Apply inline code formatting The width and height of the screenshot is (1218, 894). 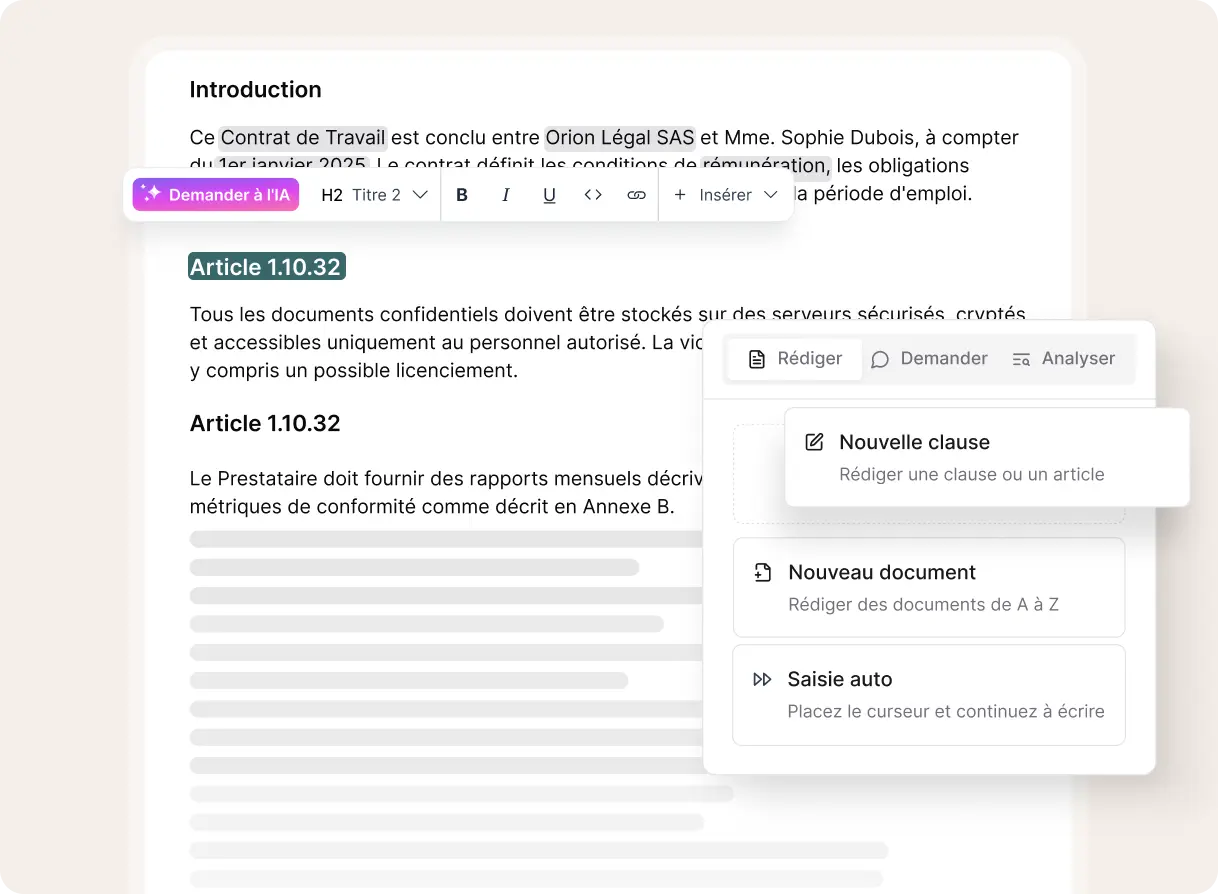(593, 195)
